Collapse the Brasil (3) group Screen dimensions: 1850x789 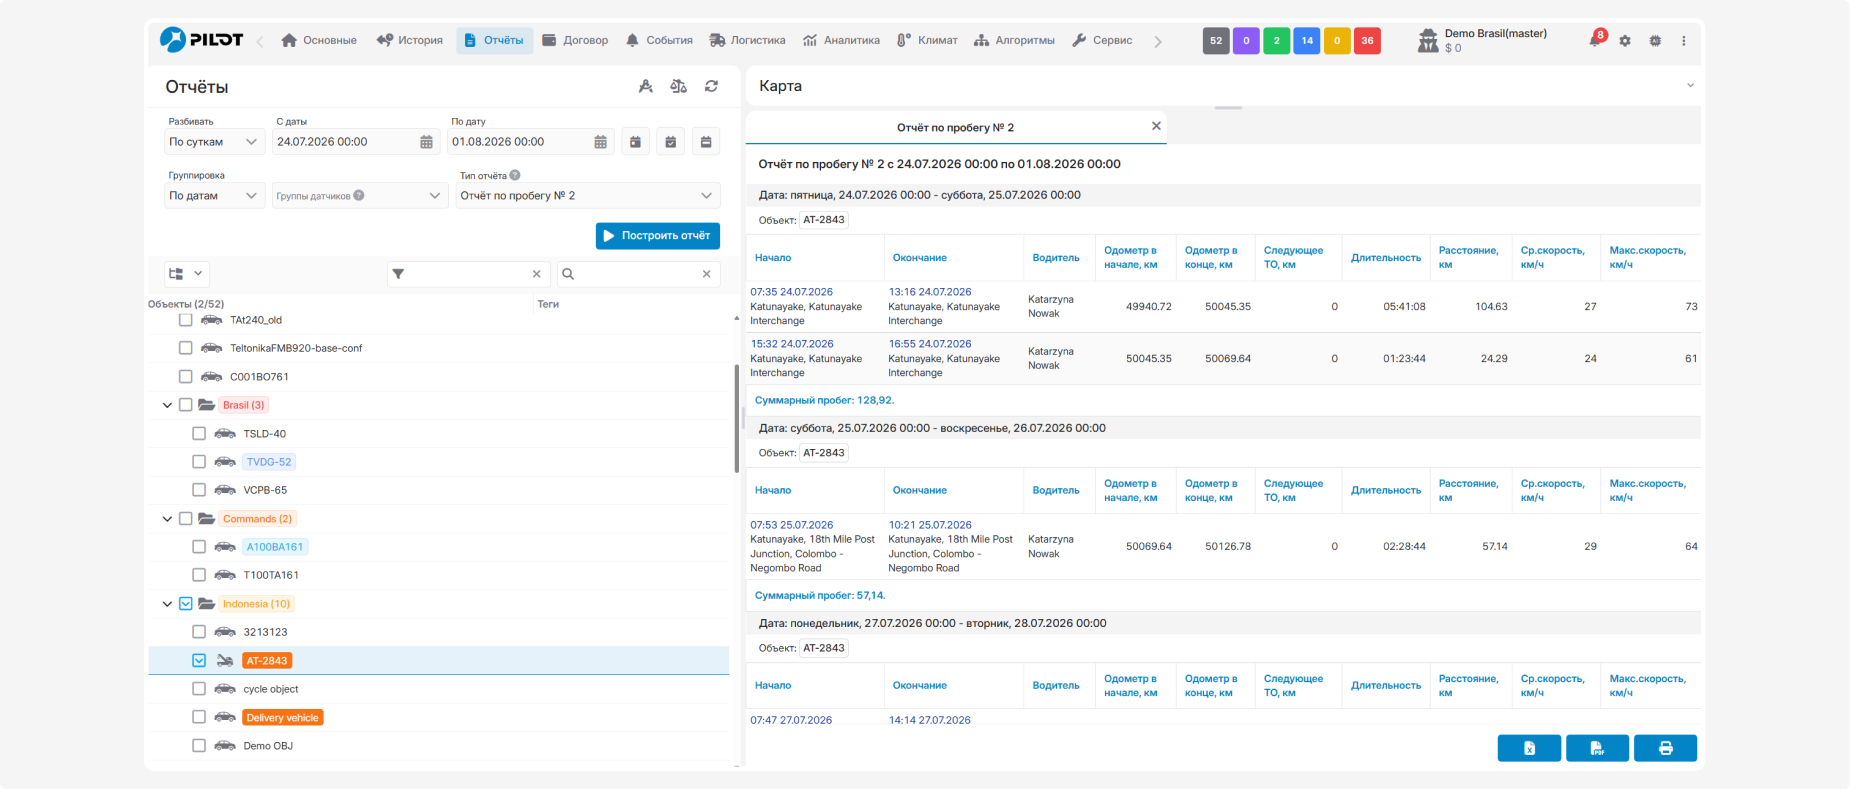167,405
